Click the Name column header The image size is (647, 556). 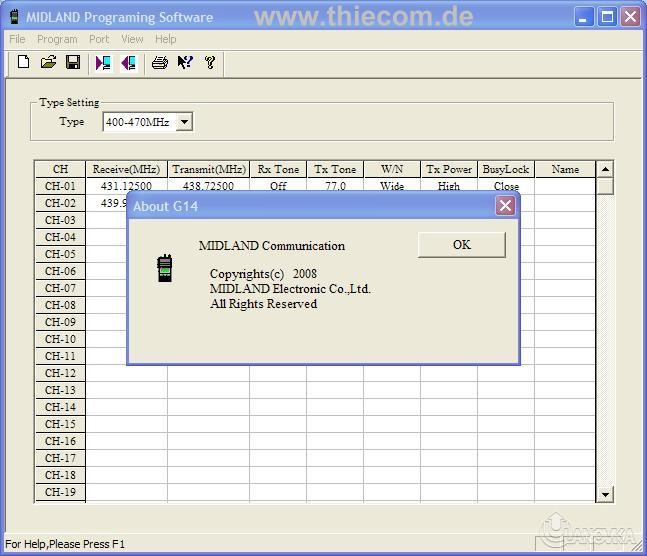[565, 169]
